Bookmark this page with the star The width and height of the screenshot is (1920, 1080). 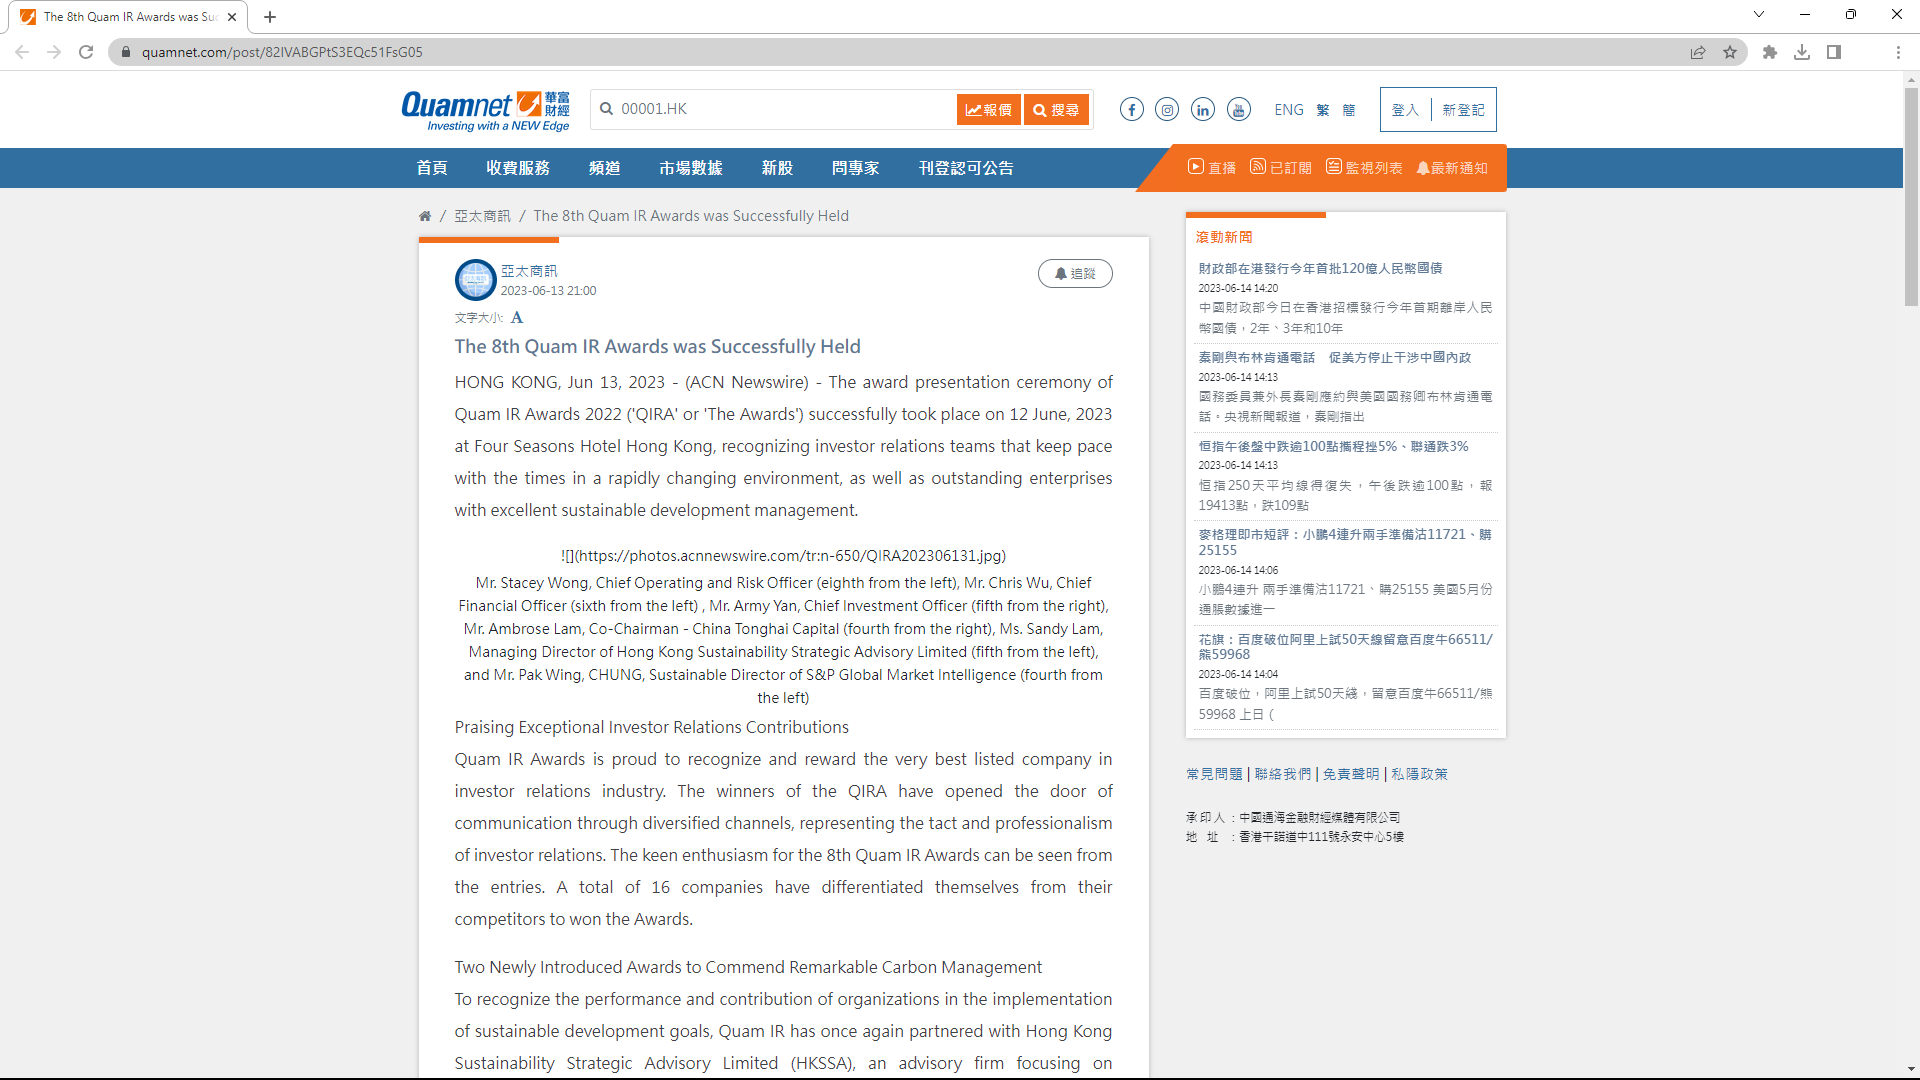(x=1730, y=52)
